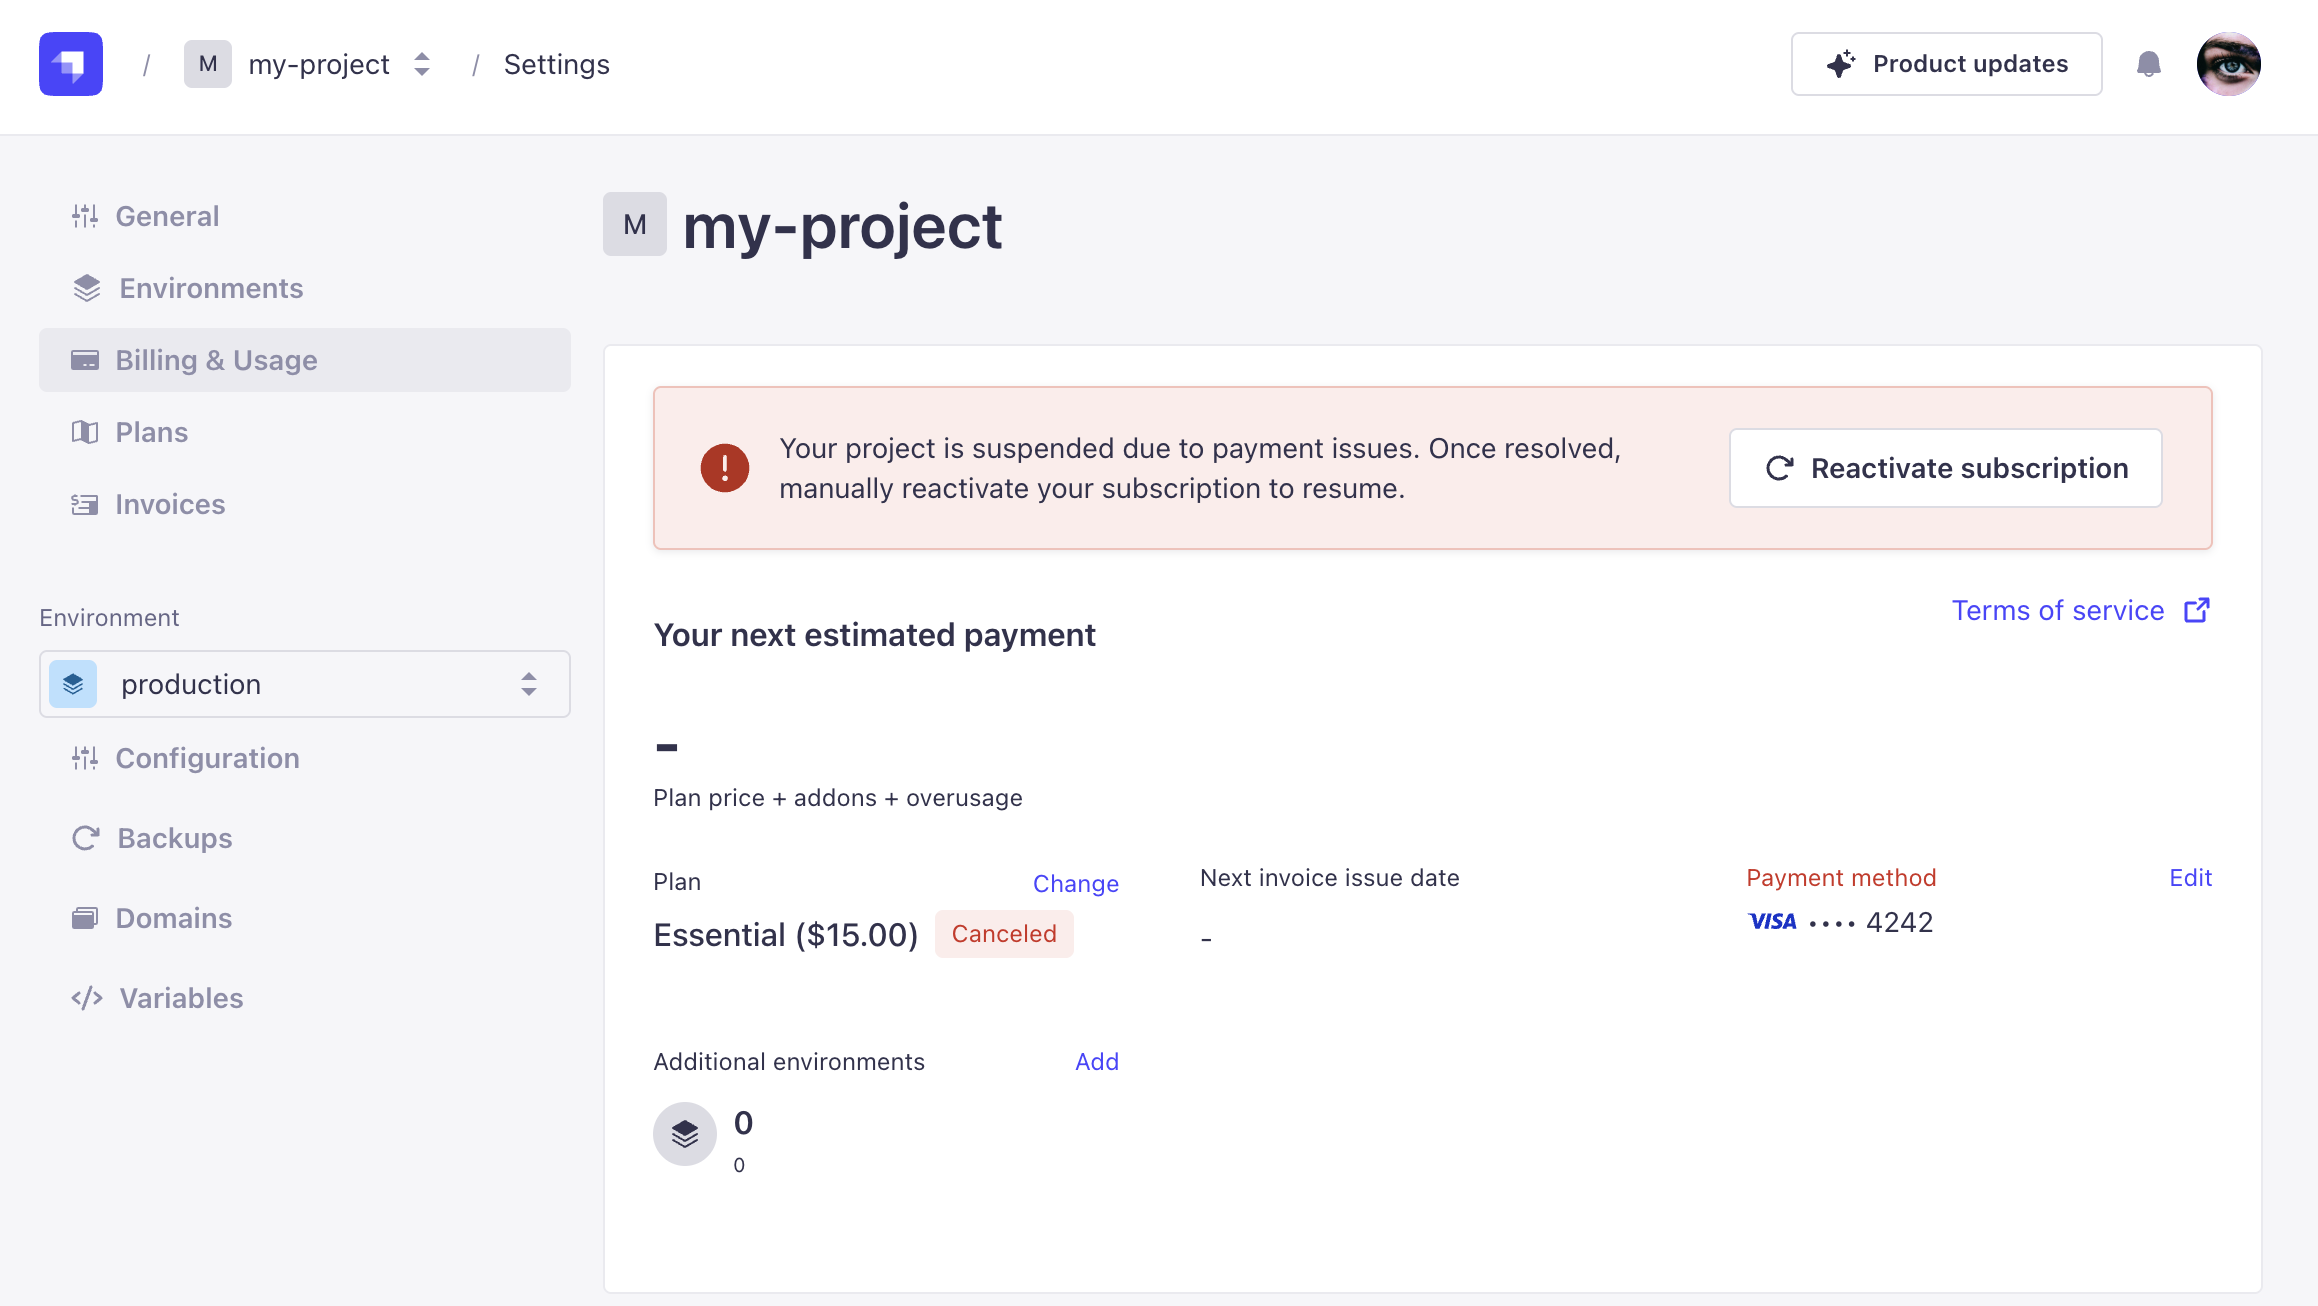This screenshot has width=2318, height=1306.
Task: Click Change next to Plan
Action: point(1075,884)
